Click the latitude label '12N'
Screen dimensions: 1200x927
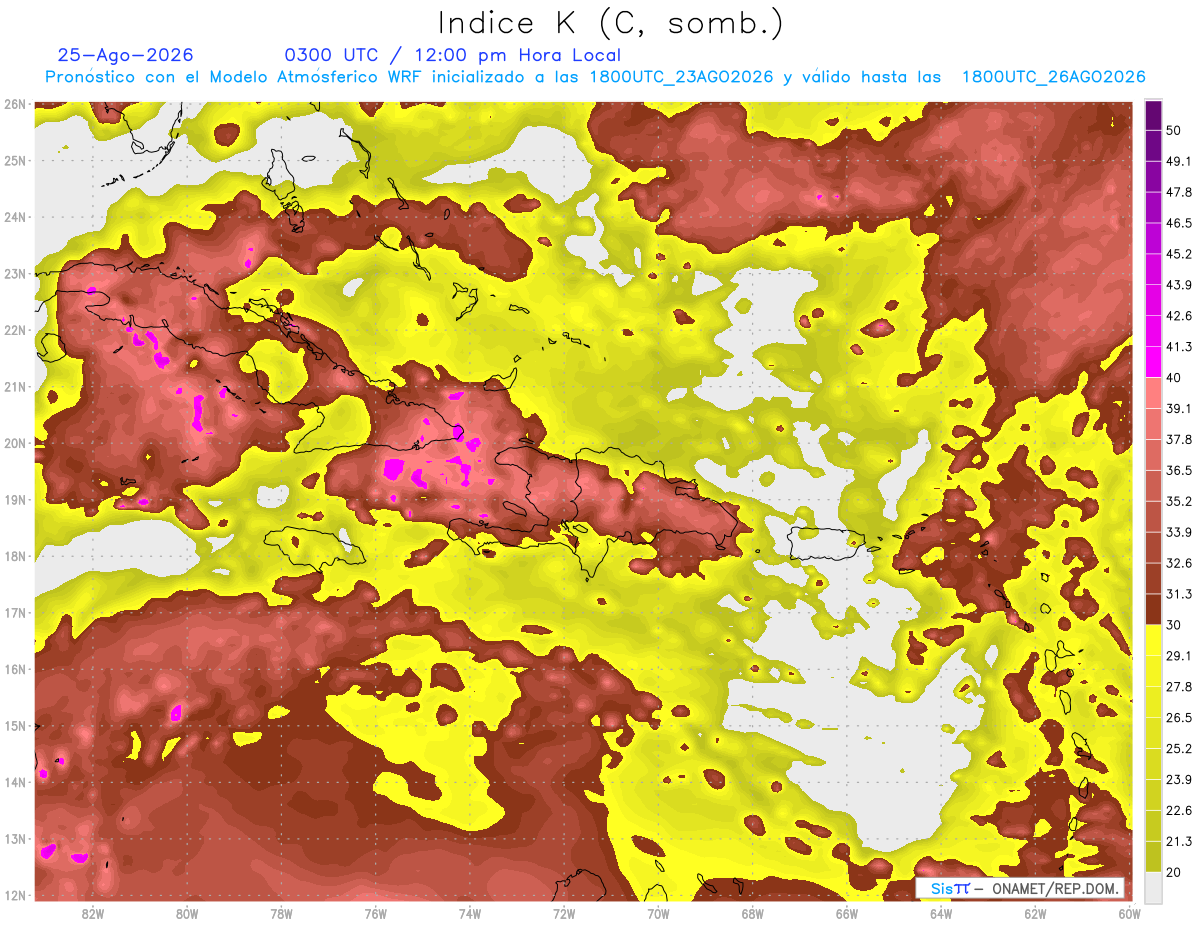[x=15, y=895]
